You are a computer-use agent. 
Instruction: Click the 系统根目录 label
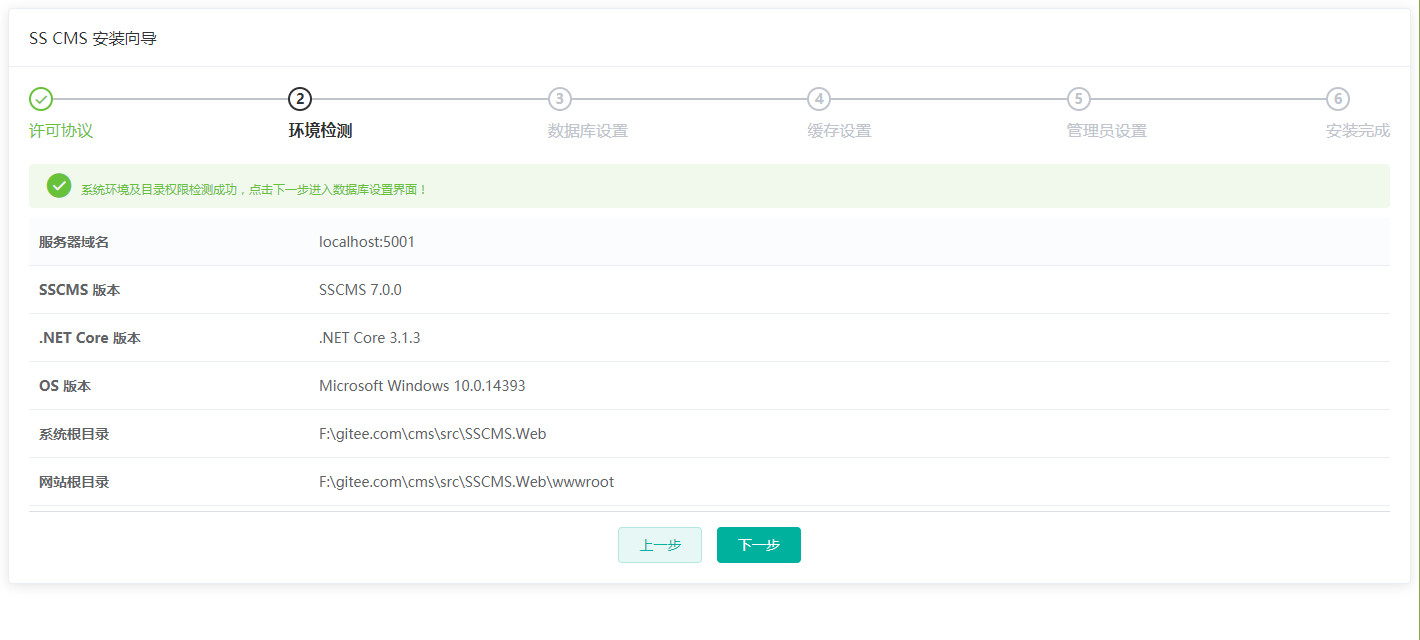[x=74, y=434]
